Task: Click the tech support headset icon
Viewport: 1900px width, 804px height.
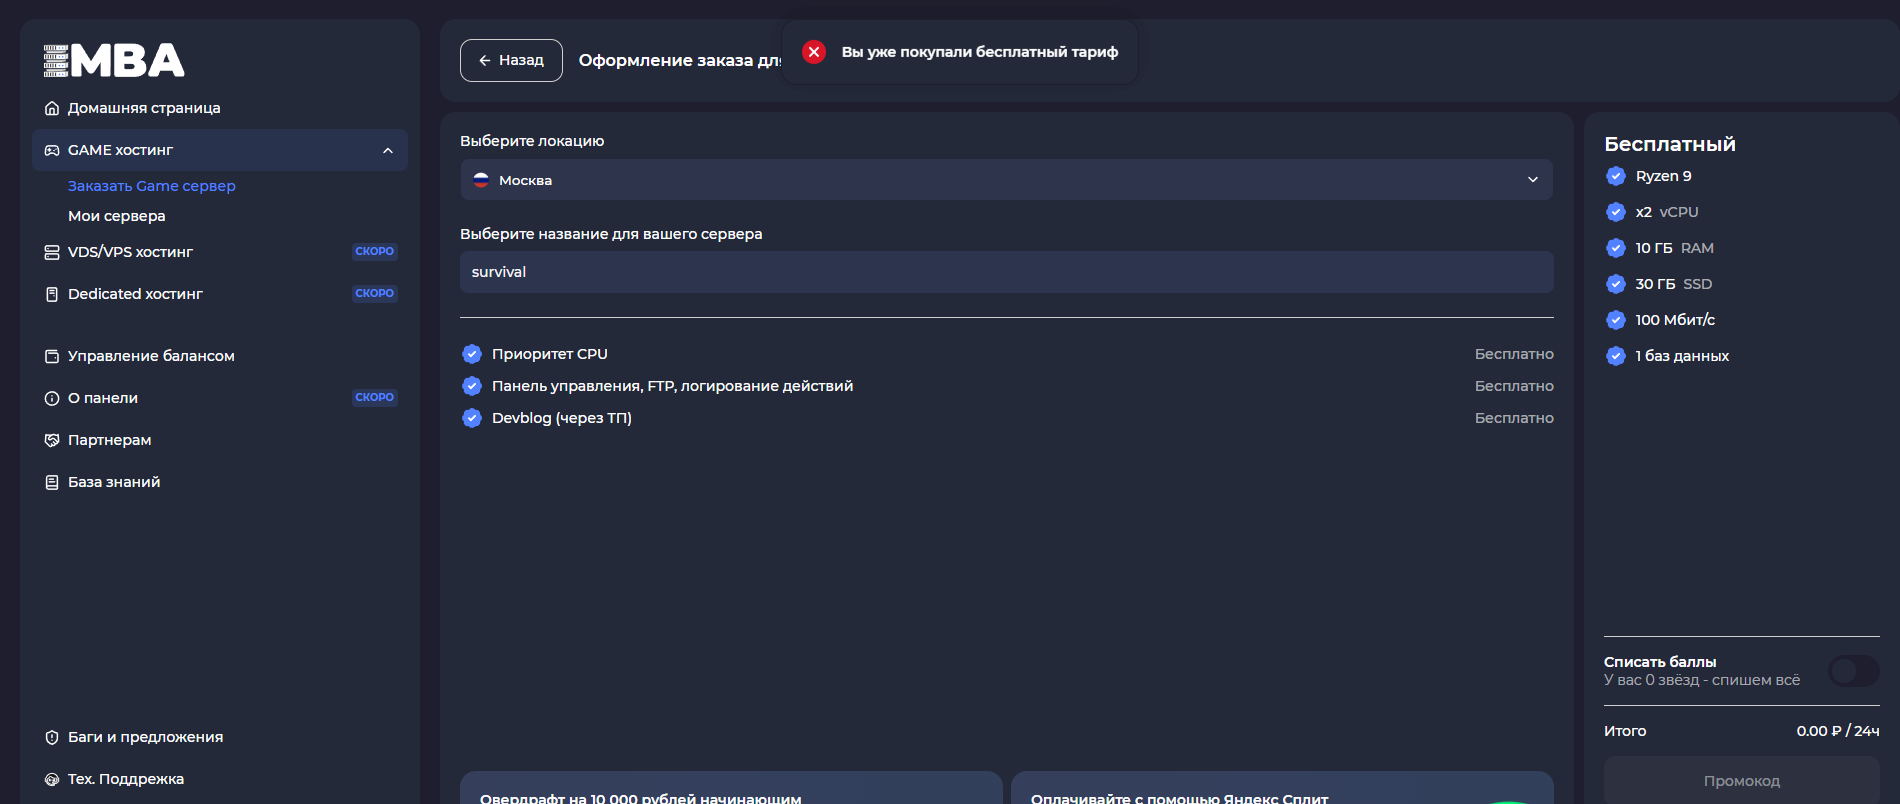Action: coord(52,779)
